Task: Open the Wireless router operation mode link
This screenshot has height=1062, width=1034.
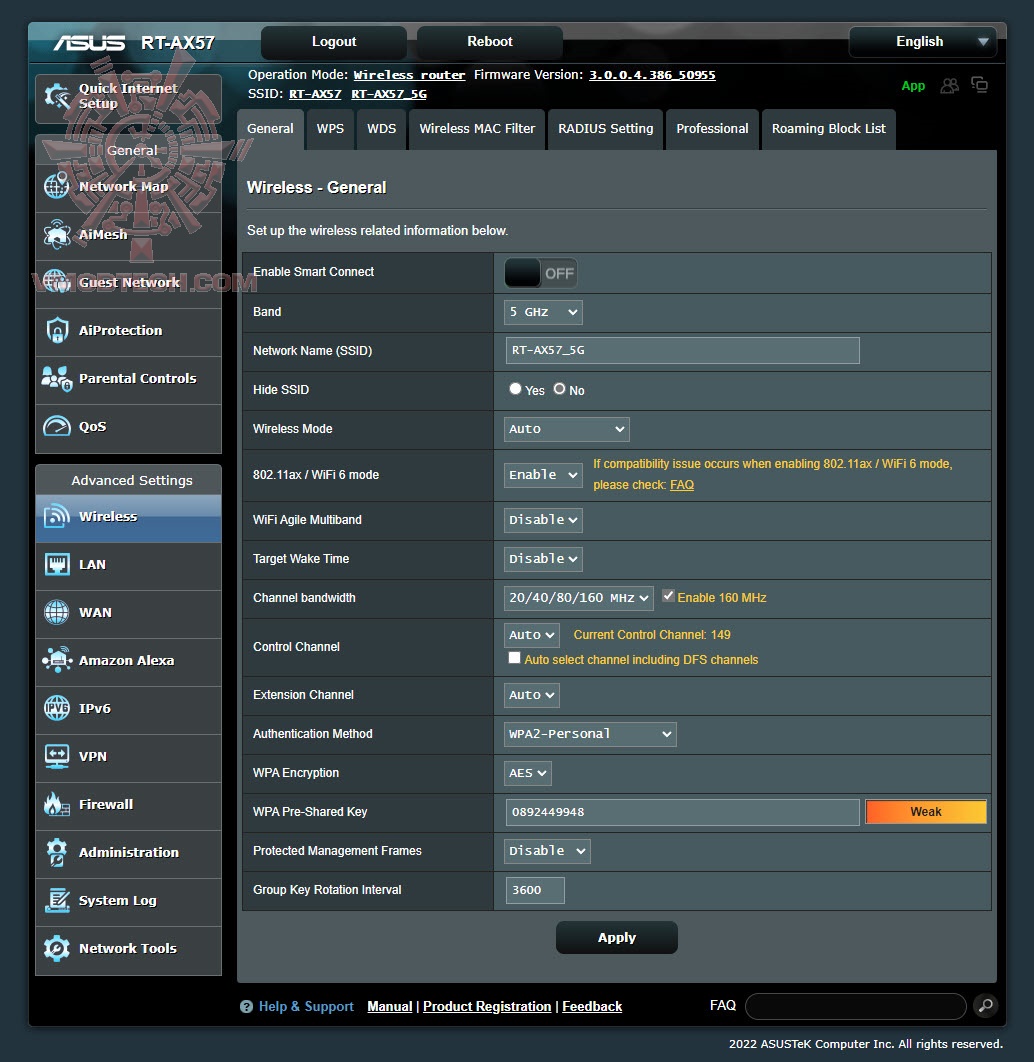Action: 409,75
